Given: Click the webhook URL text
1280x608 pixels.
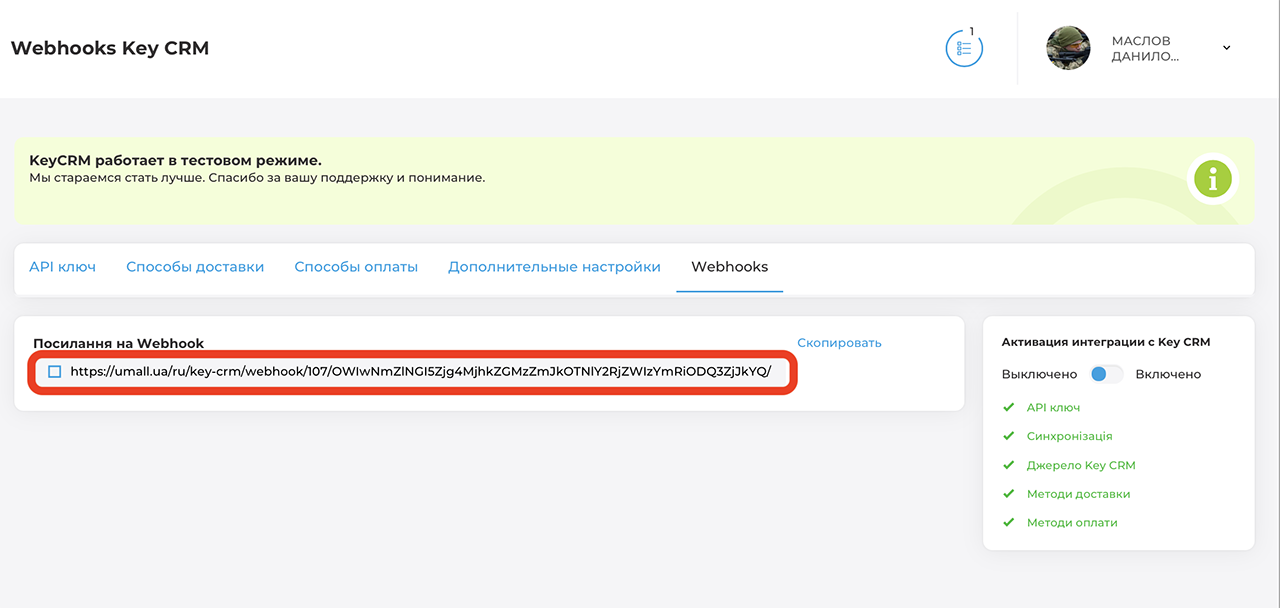Looking at the screenshot, I should (420, 372).
